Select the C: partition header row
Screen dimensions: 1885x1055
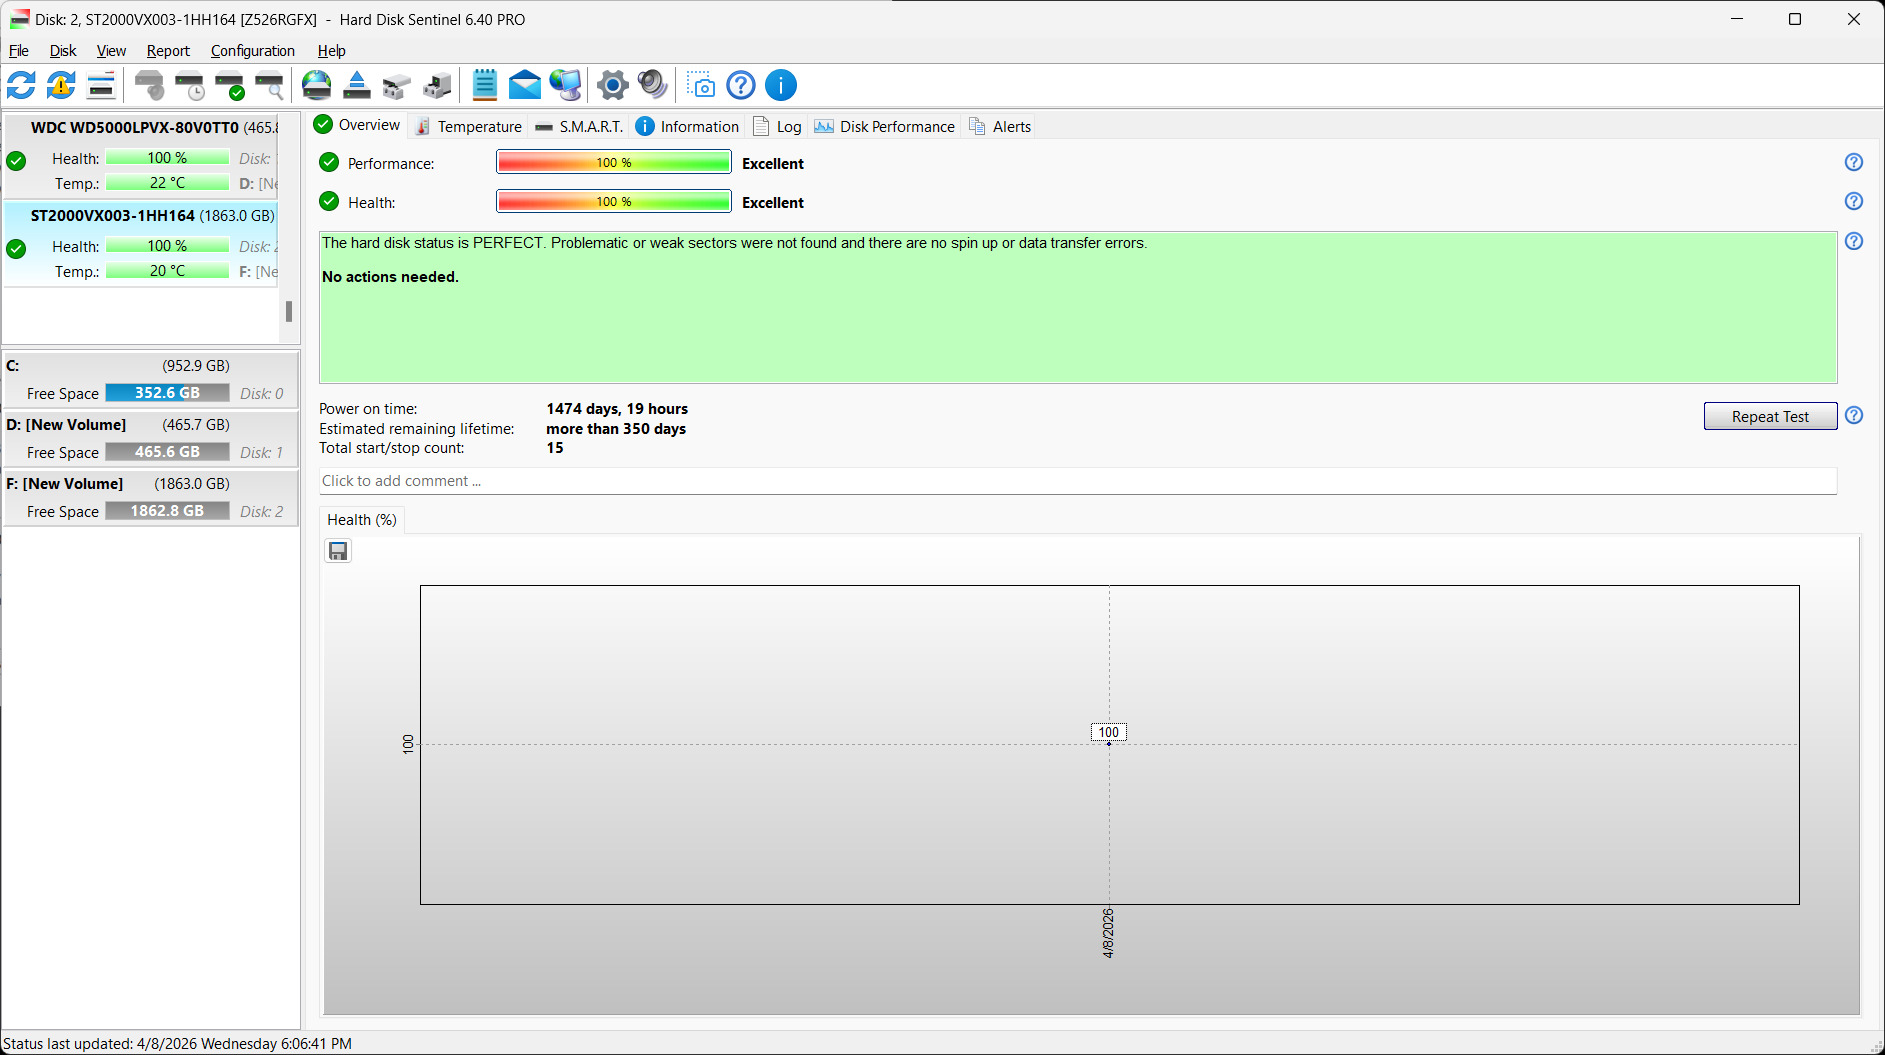click(x=150, y=366)
